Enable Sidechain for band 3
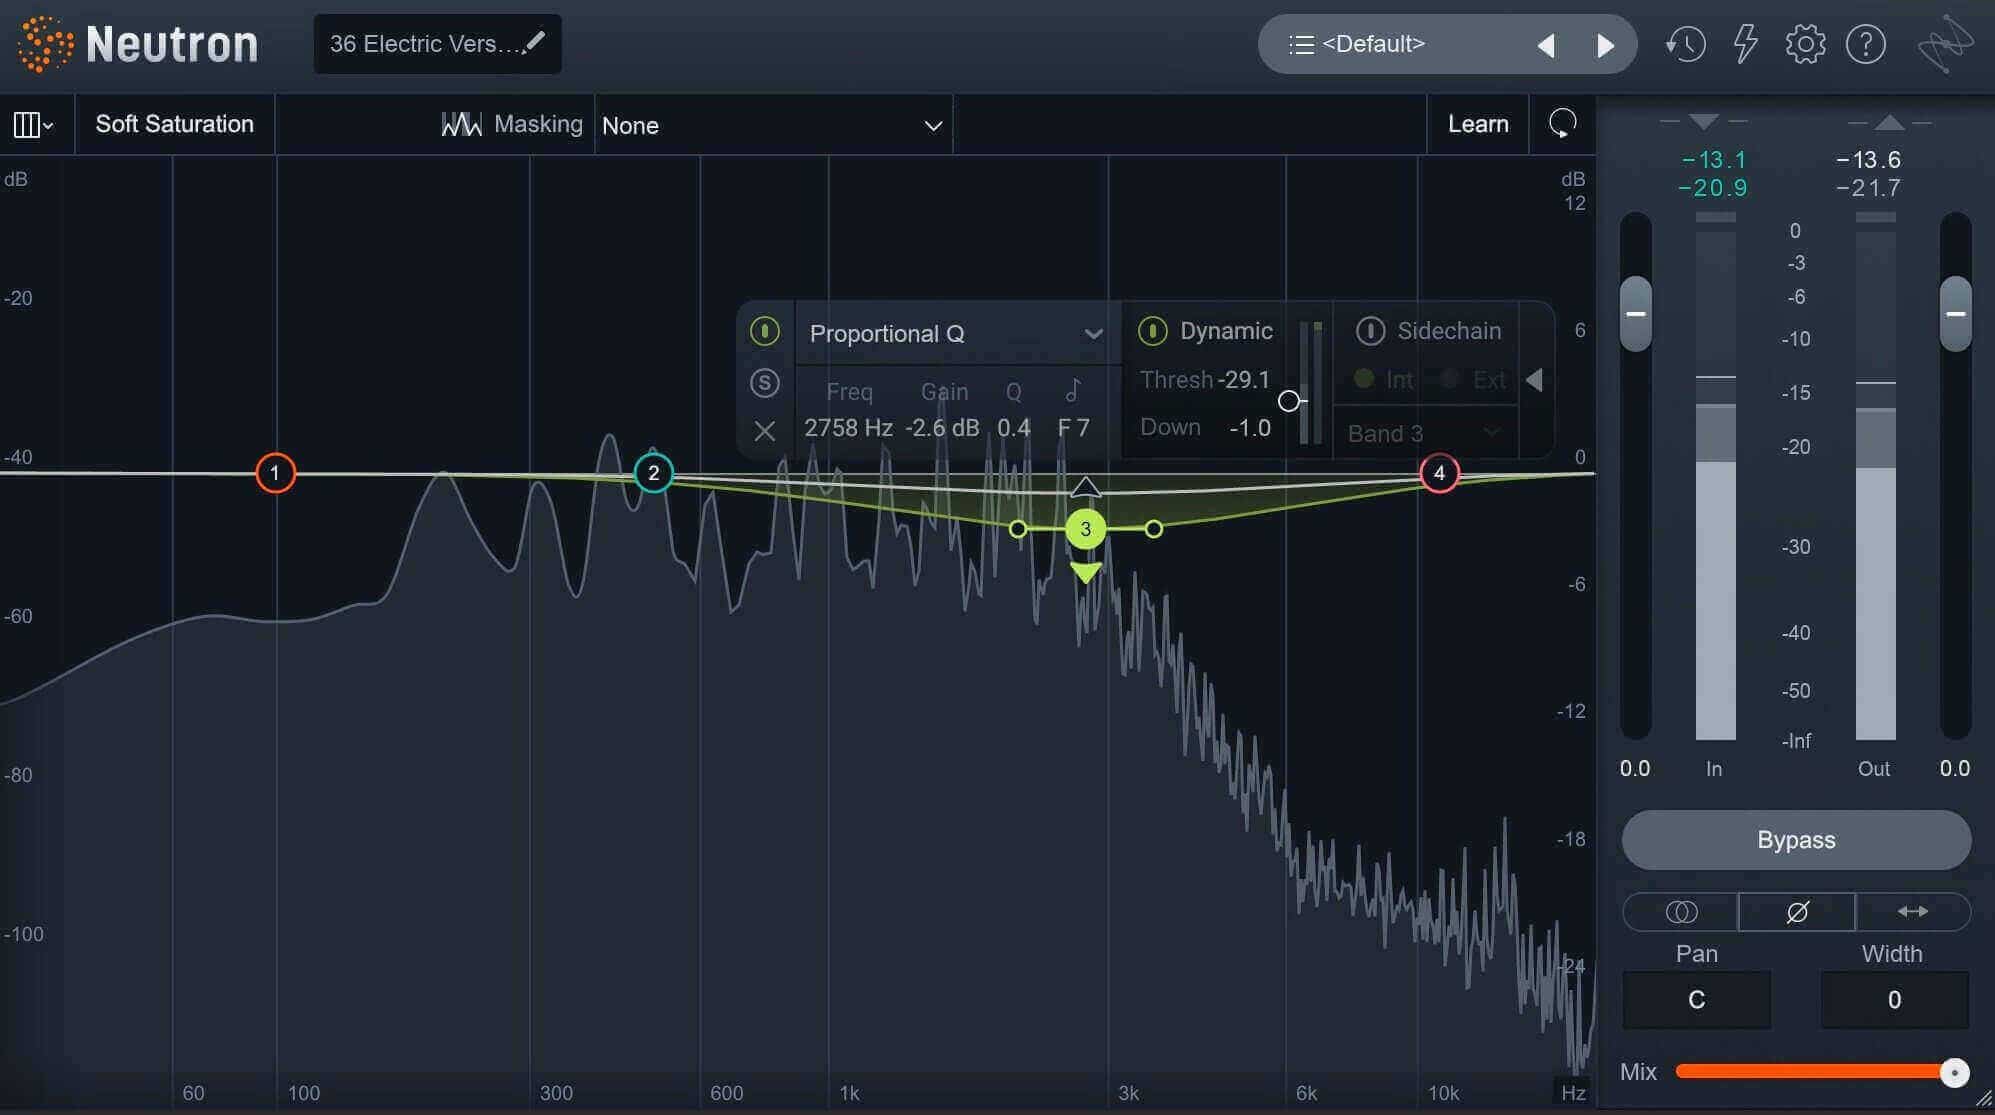The image size is (1995, 1115). click(x=1370, y=331)
